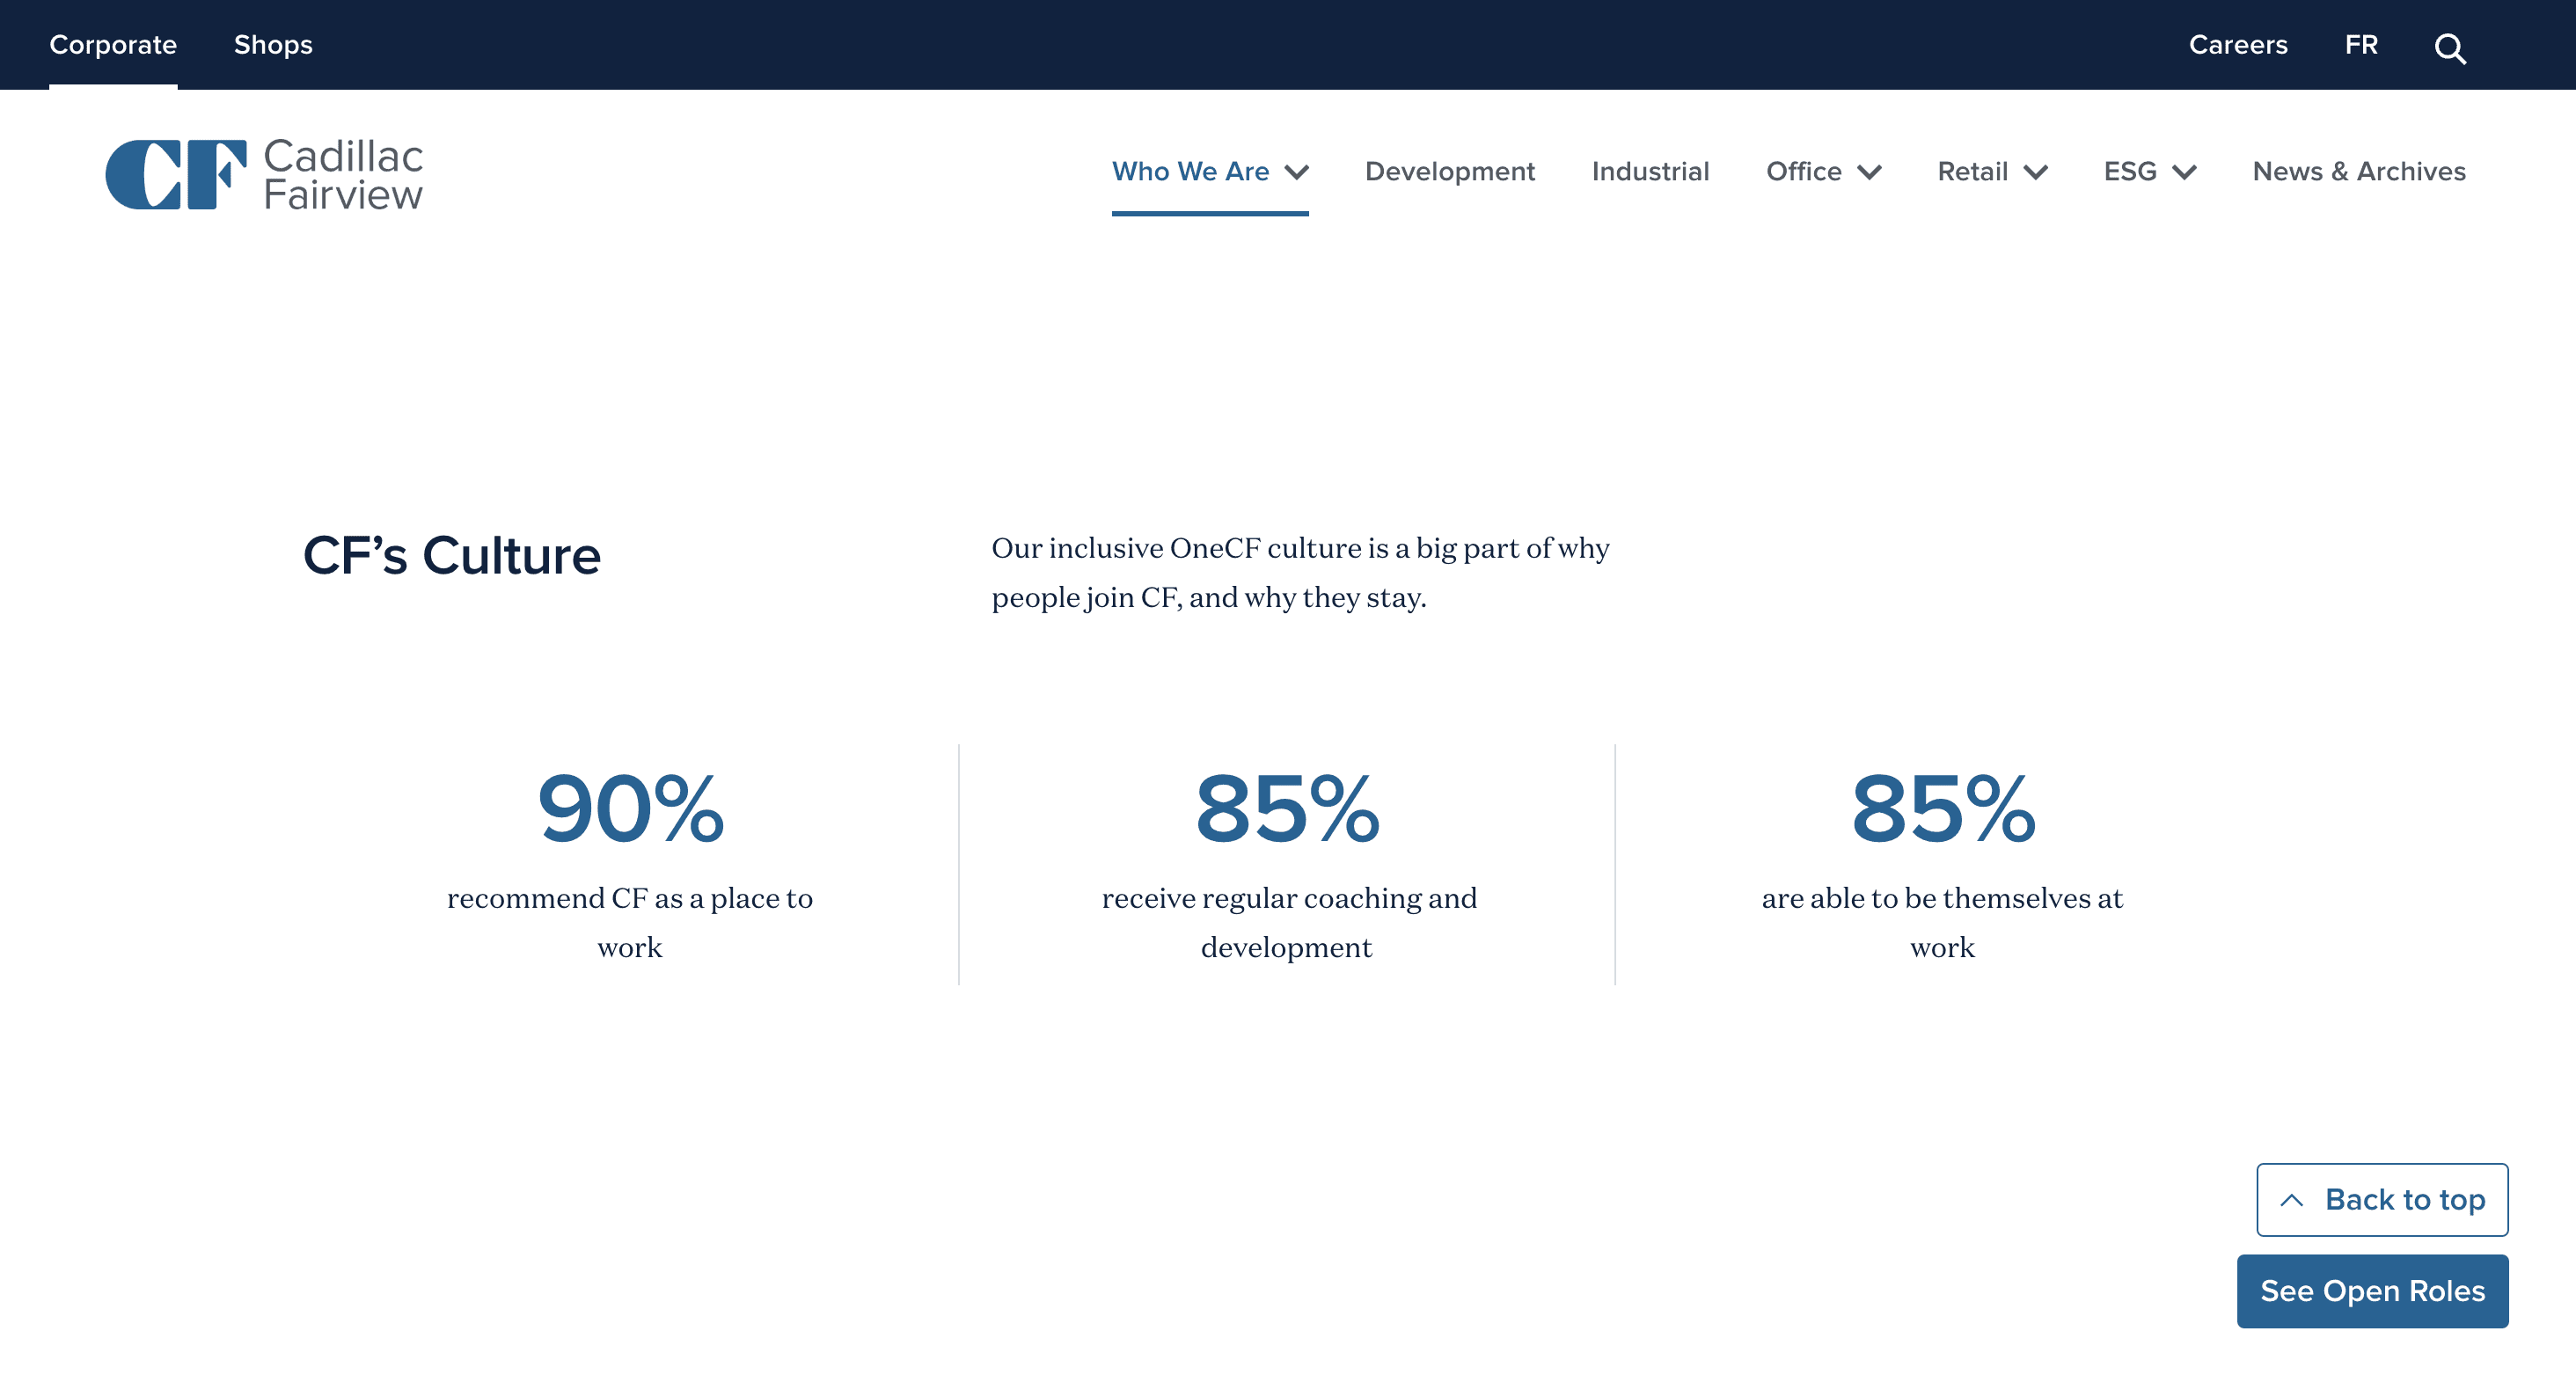Screen dimensions: 2576x1397
Task: Expand the Who We Are chevron
Action: (x=1297, y=172)
